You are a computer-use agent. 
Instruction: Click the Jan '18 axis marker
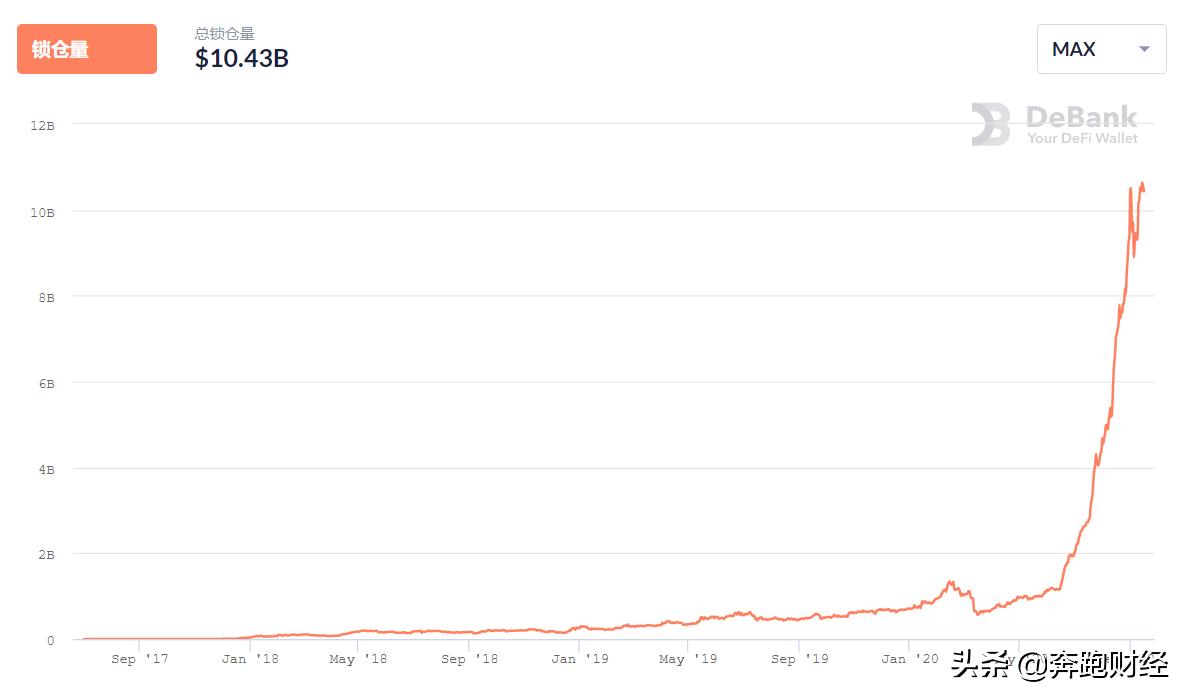pyautogui.click(x=248, y=659)
